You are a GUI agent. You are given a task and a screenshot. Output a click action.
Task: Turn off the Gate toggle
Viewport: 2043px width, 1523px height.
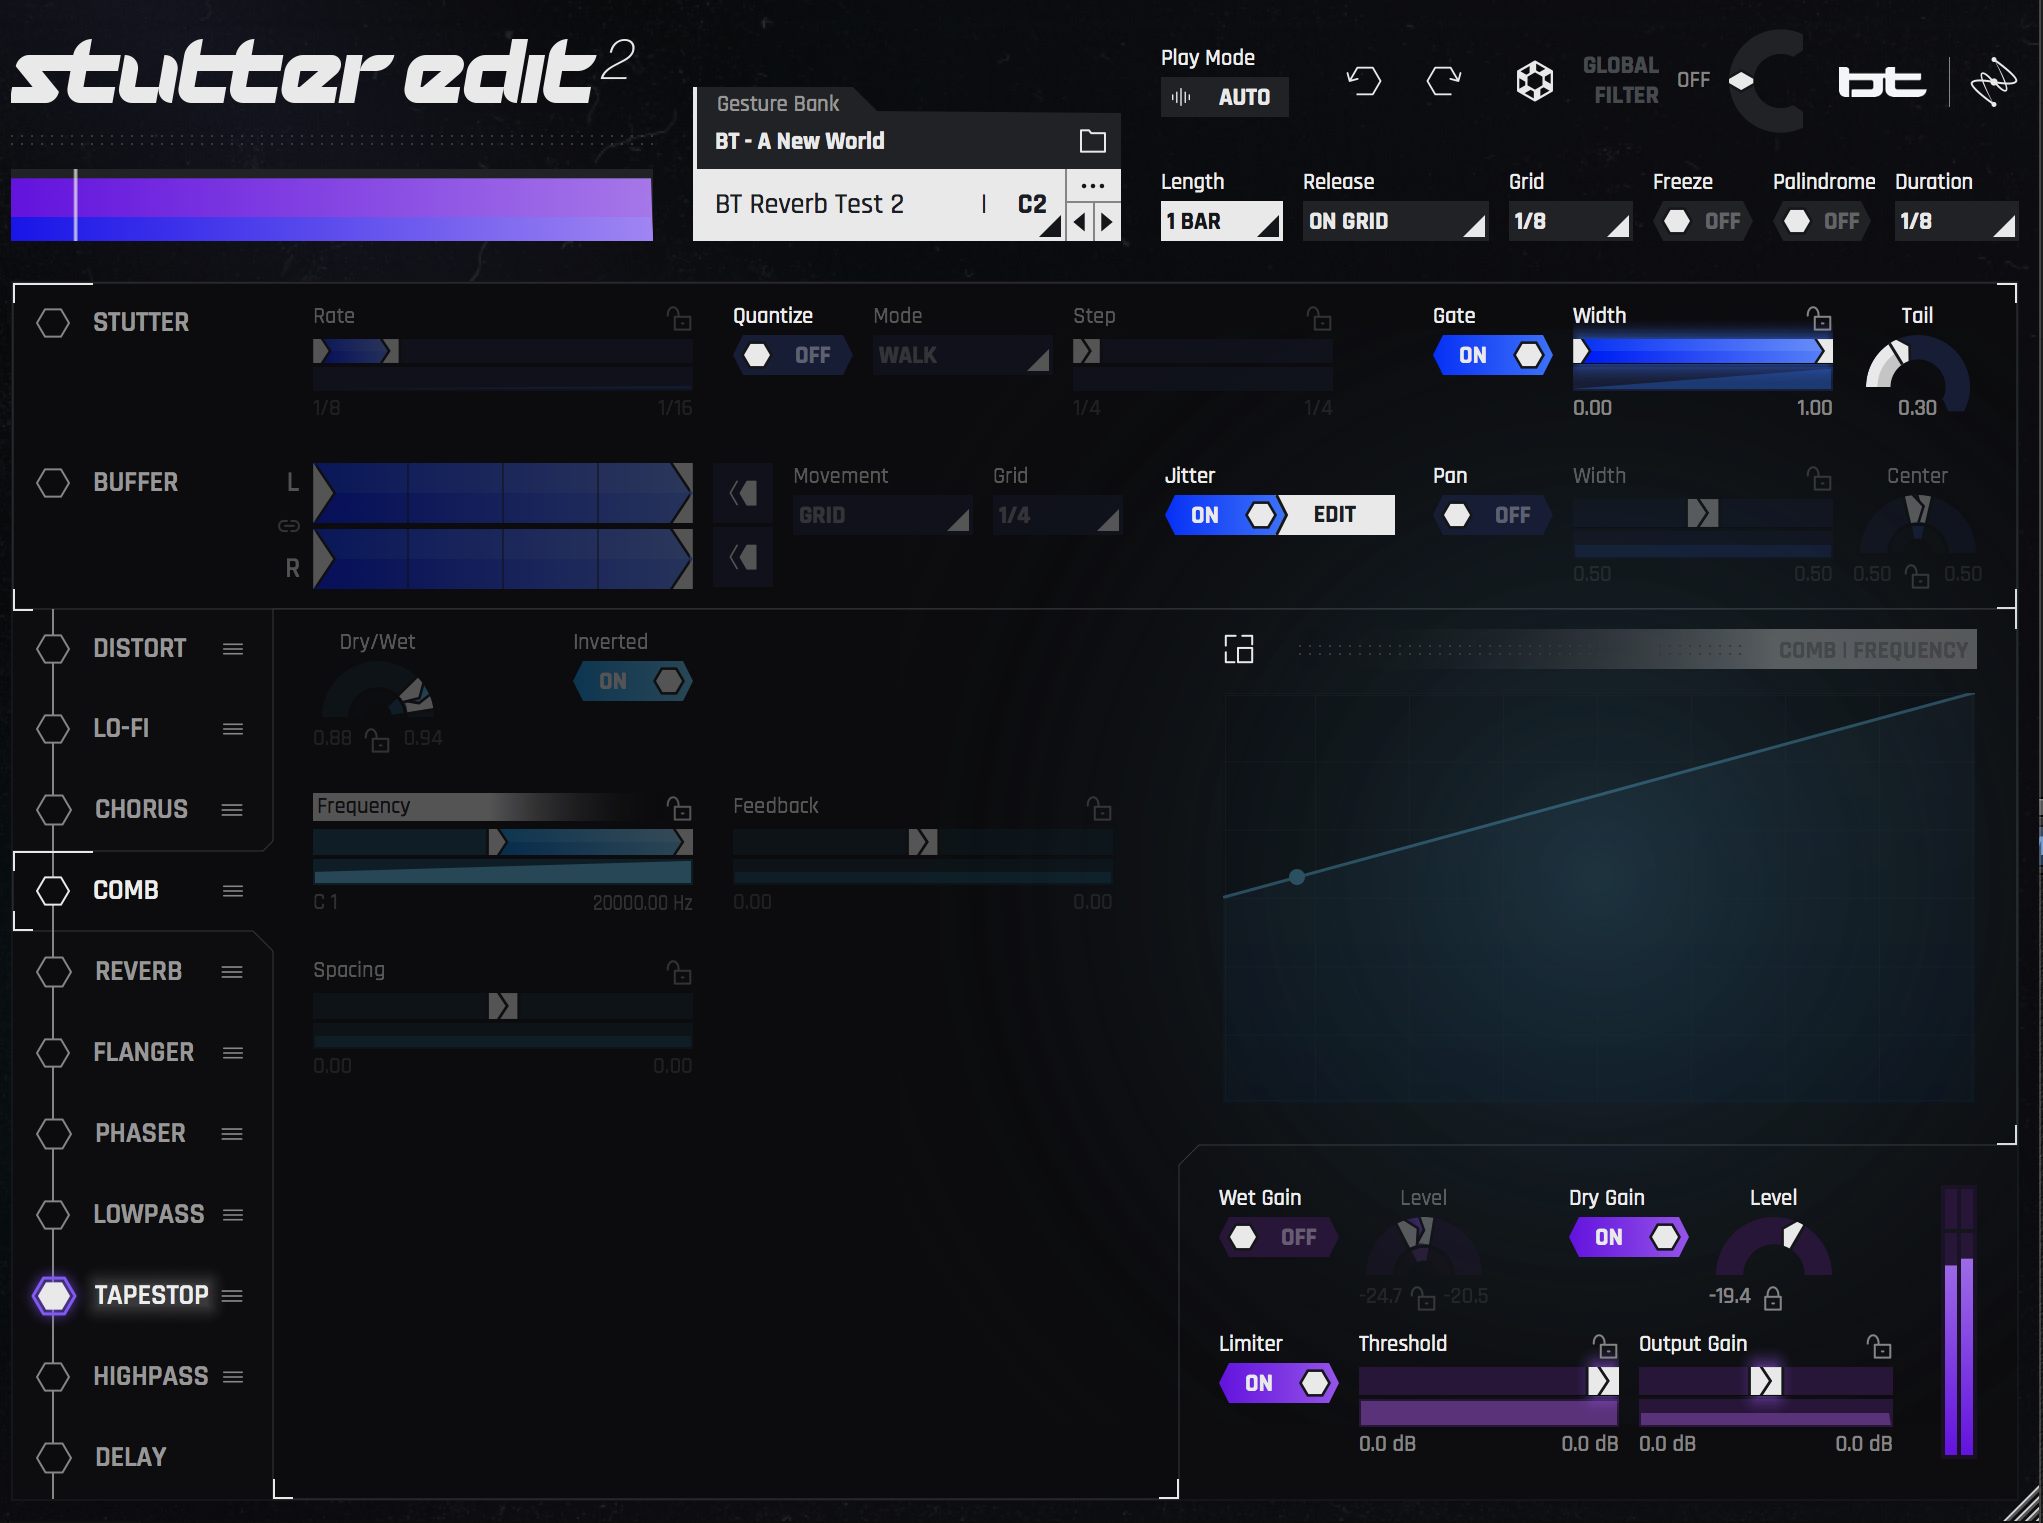point(1493,355)
